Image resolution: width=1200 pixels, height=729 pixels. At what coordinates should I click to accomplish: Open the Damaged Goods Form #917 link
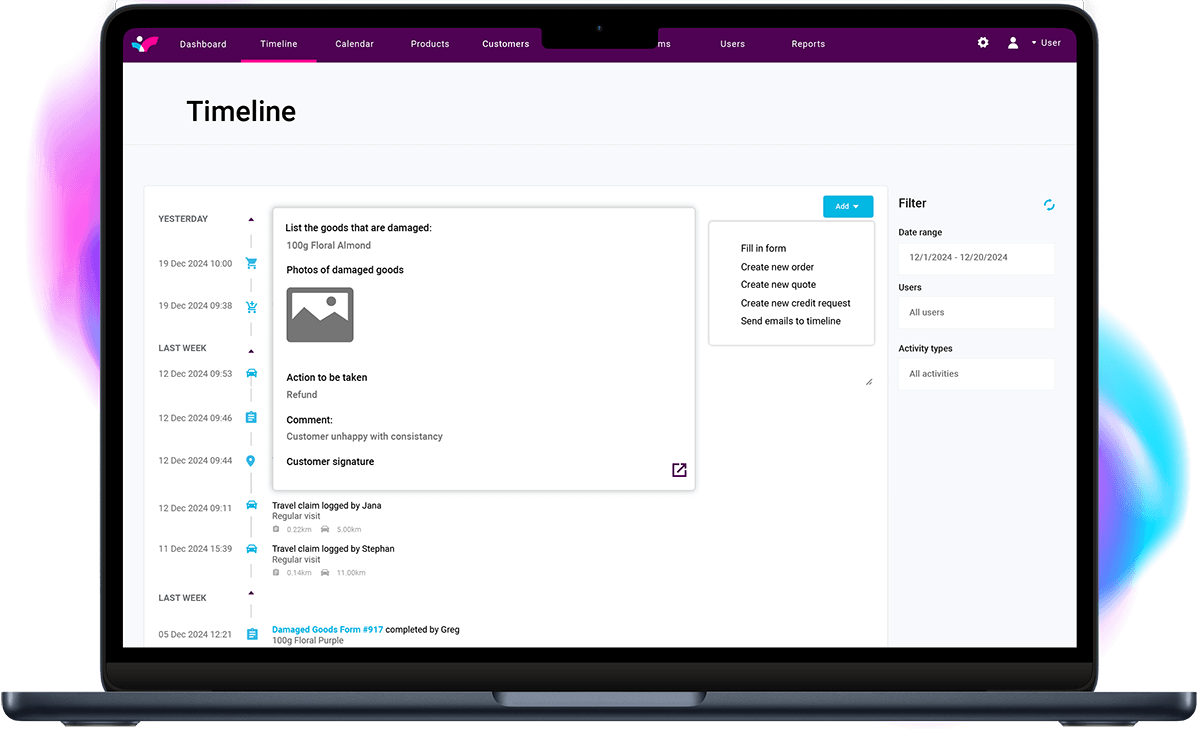click(x=327, y=629)
